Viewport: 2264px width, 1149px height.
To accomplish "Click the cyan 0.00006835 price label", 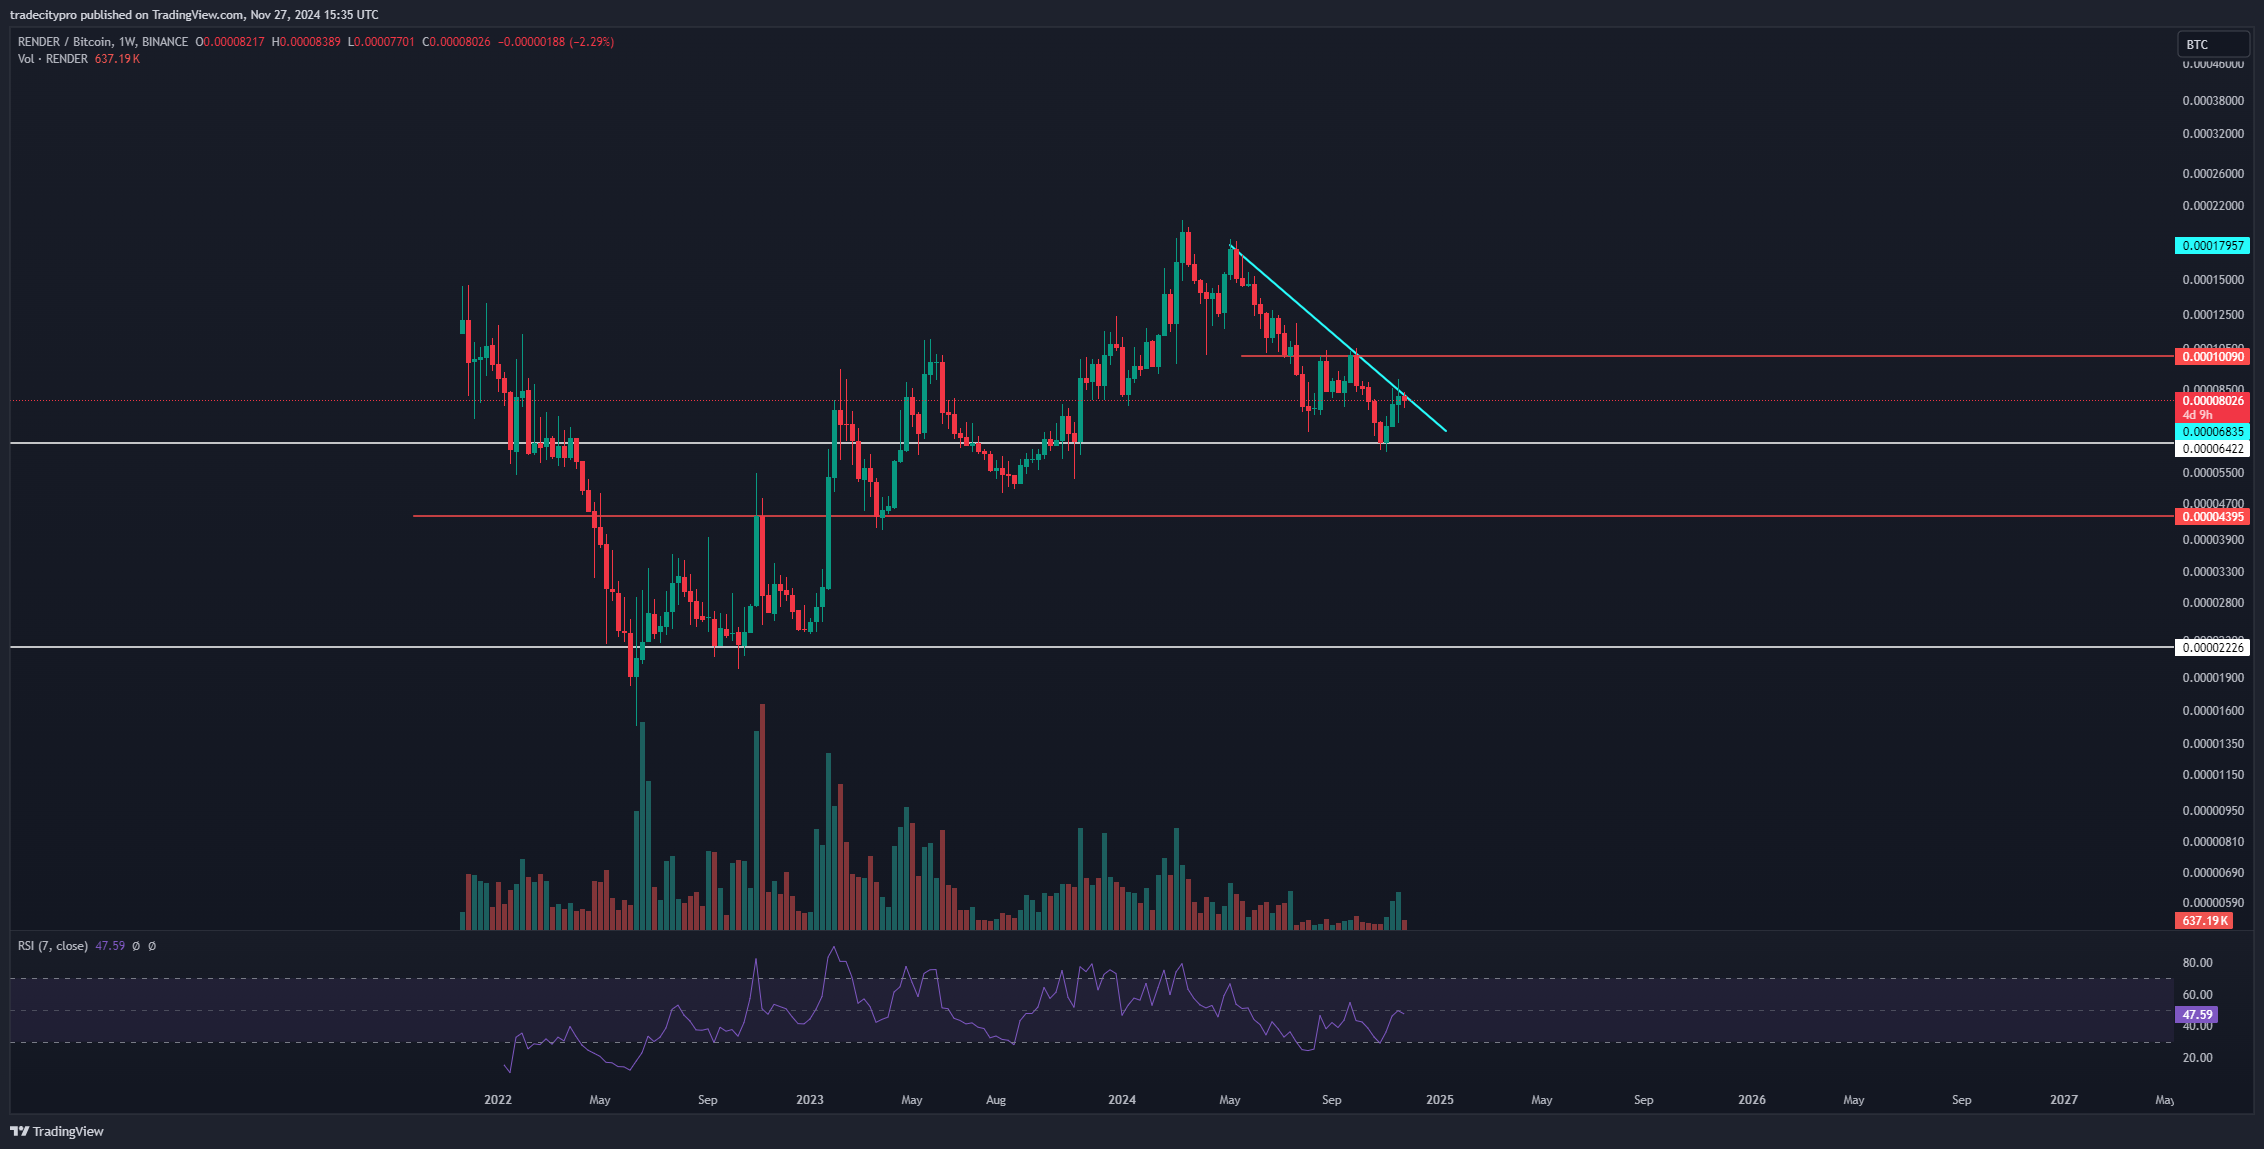I will click(x=2212, y=432).
